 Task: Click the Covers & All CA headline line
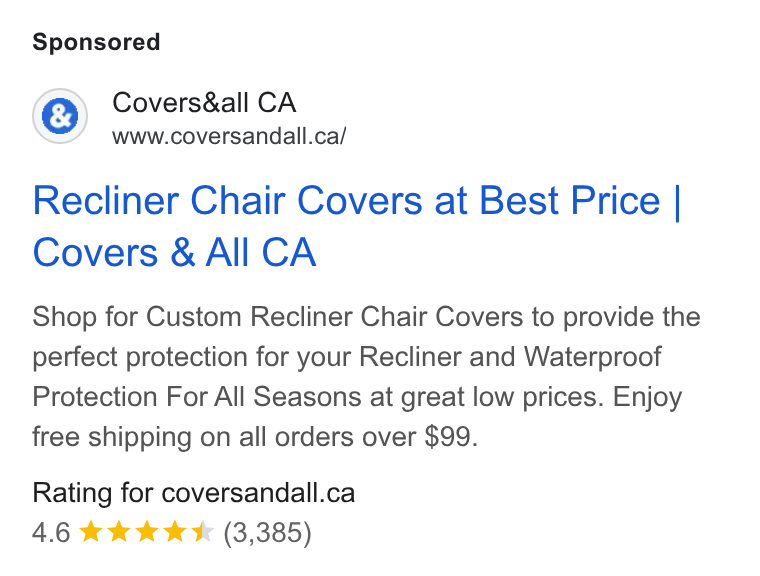point(174,252)
